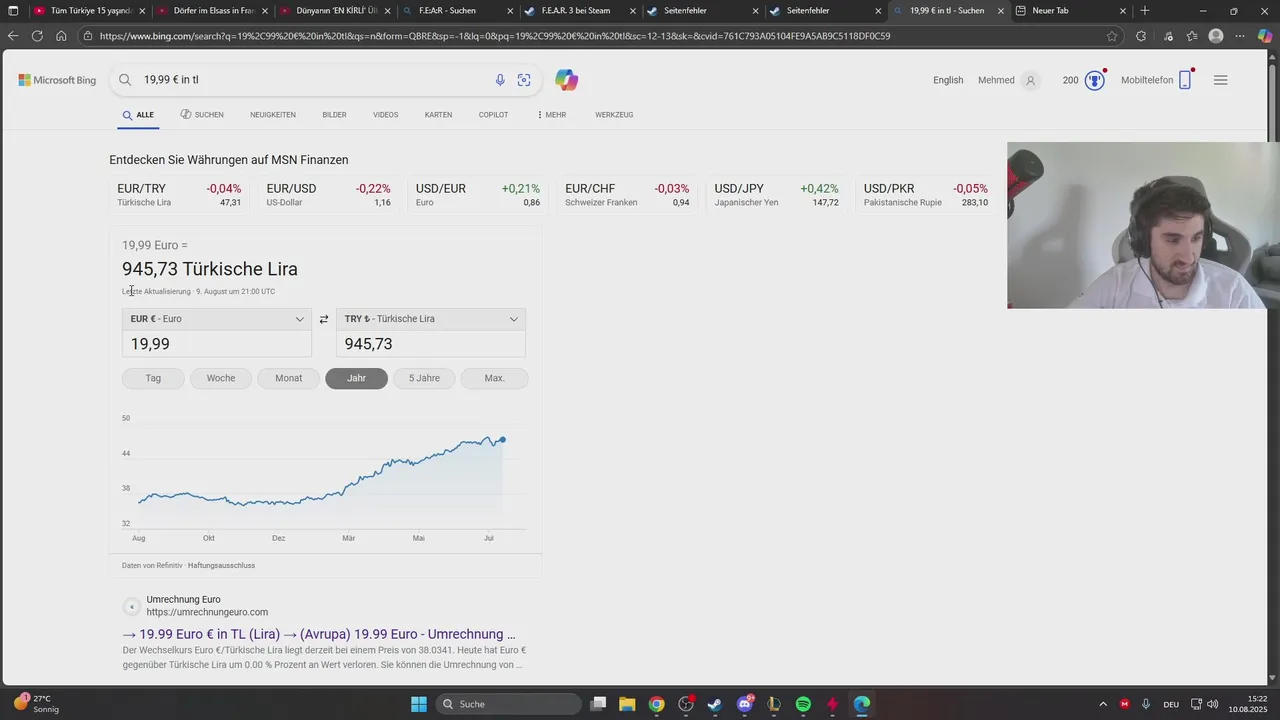
Task: Switch to Alle search tab
Action: tap(138, 115)
